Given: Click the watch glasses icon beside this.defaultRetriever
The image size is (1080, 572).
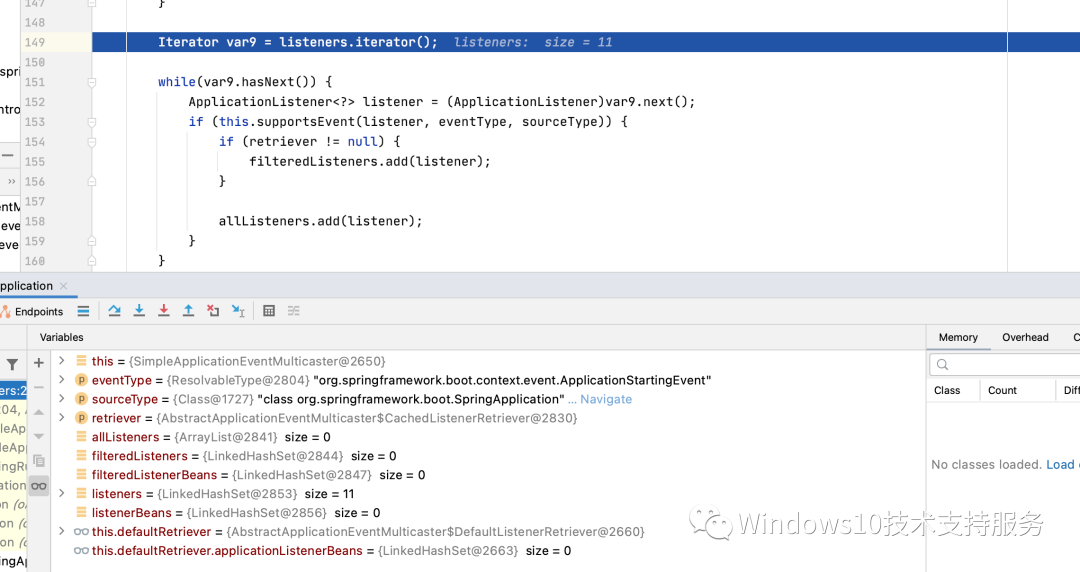Looking at the screenshot, I should [81, 531].
